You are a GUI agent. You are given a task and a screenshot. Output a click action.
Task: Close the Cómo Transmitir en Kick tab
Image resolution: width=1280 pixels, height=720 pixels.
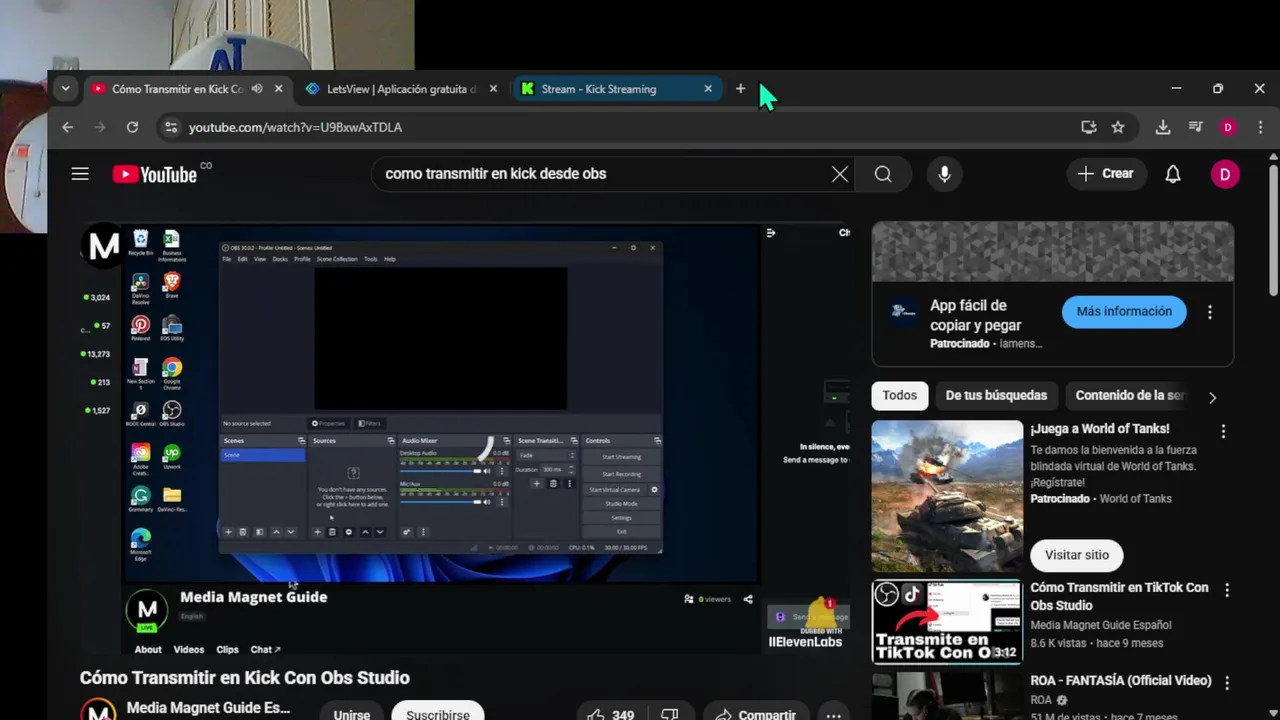(x=278, y=89)
